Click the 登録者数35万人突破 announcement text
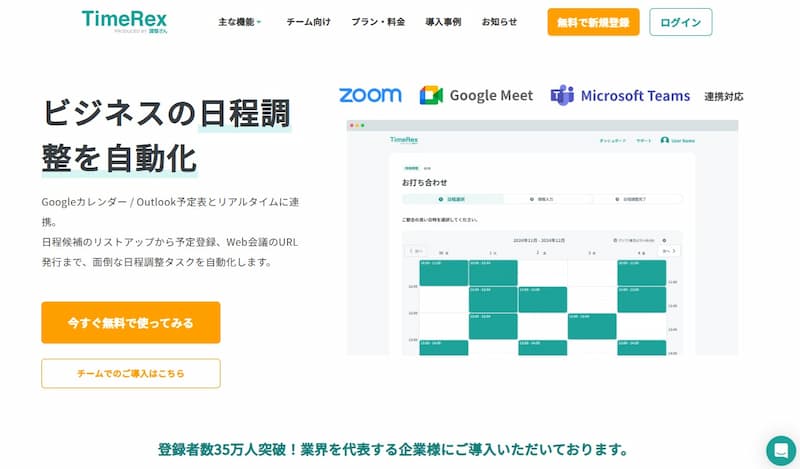The width and height of the screenshot is (800, 469). pyautogui.click(x=393, y=450)
